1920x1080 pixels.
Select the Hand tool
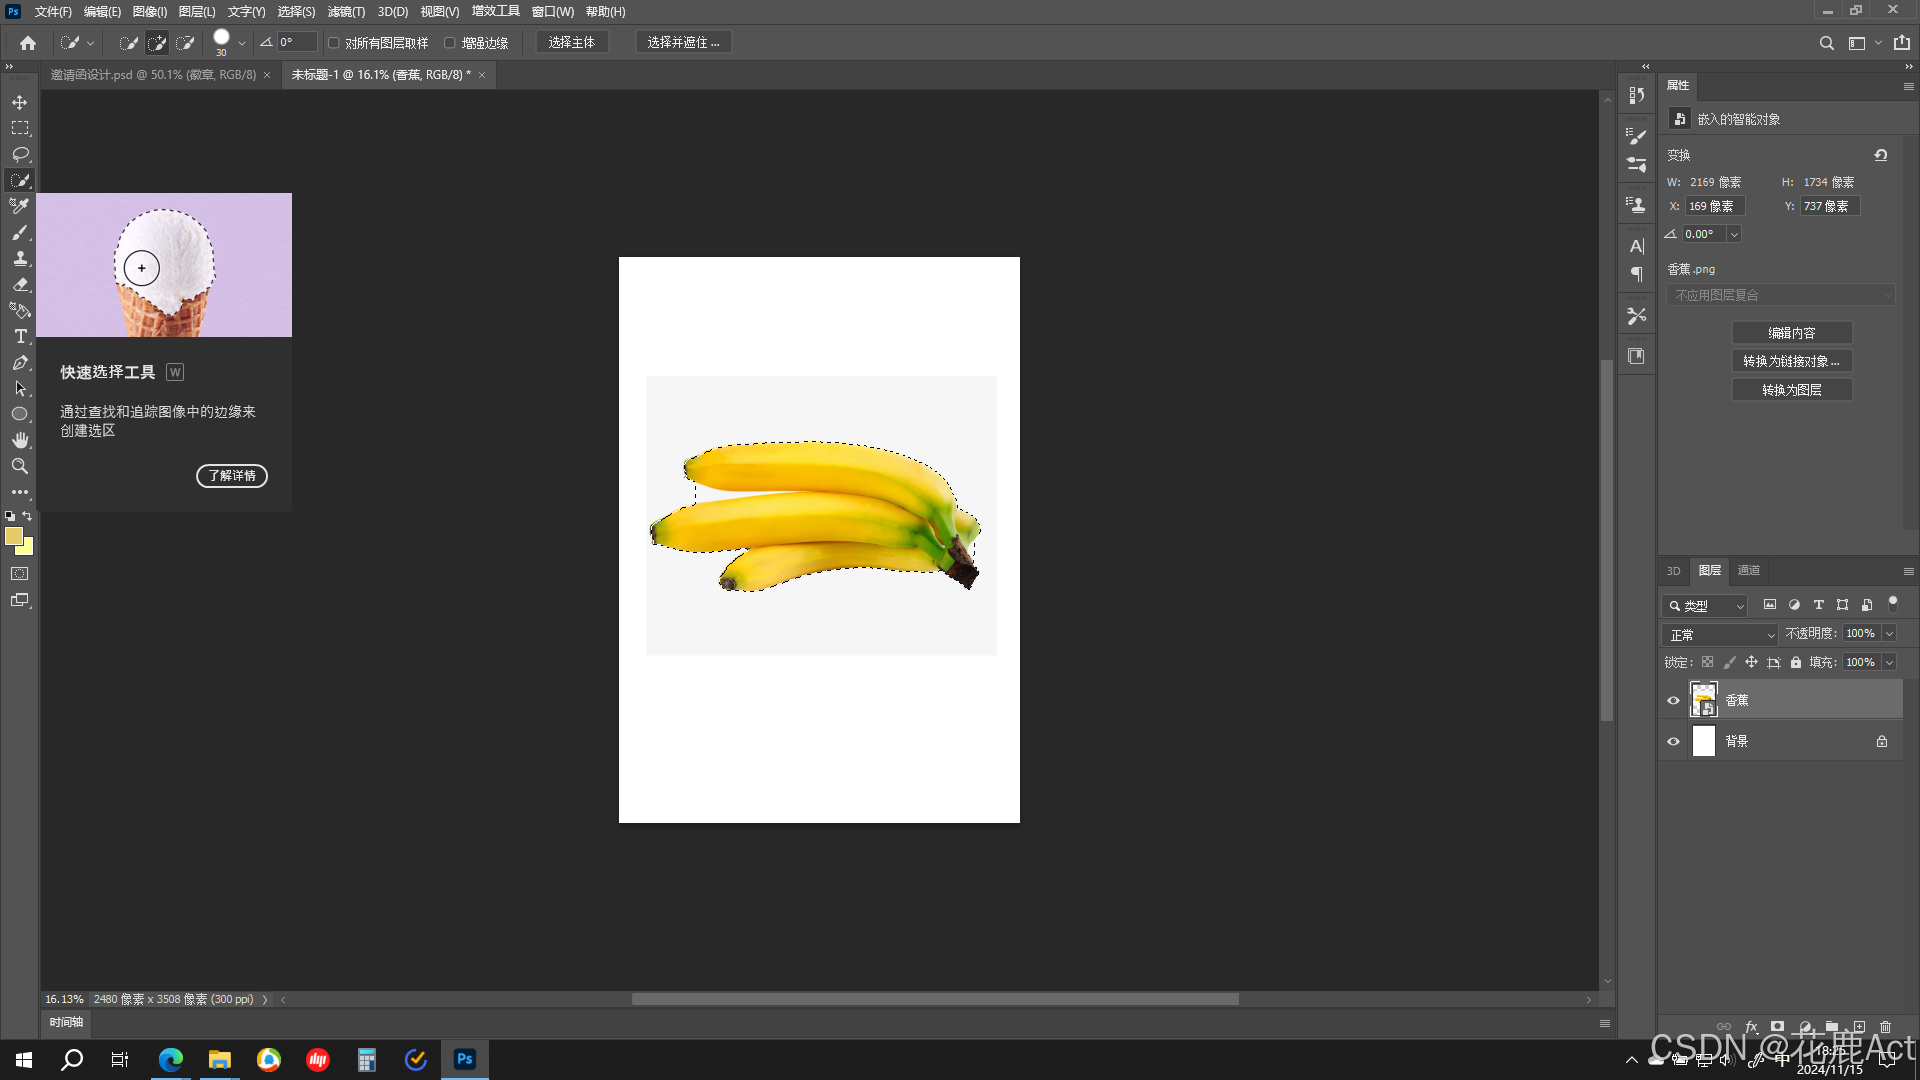[x=19, y=440]
